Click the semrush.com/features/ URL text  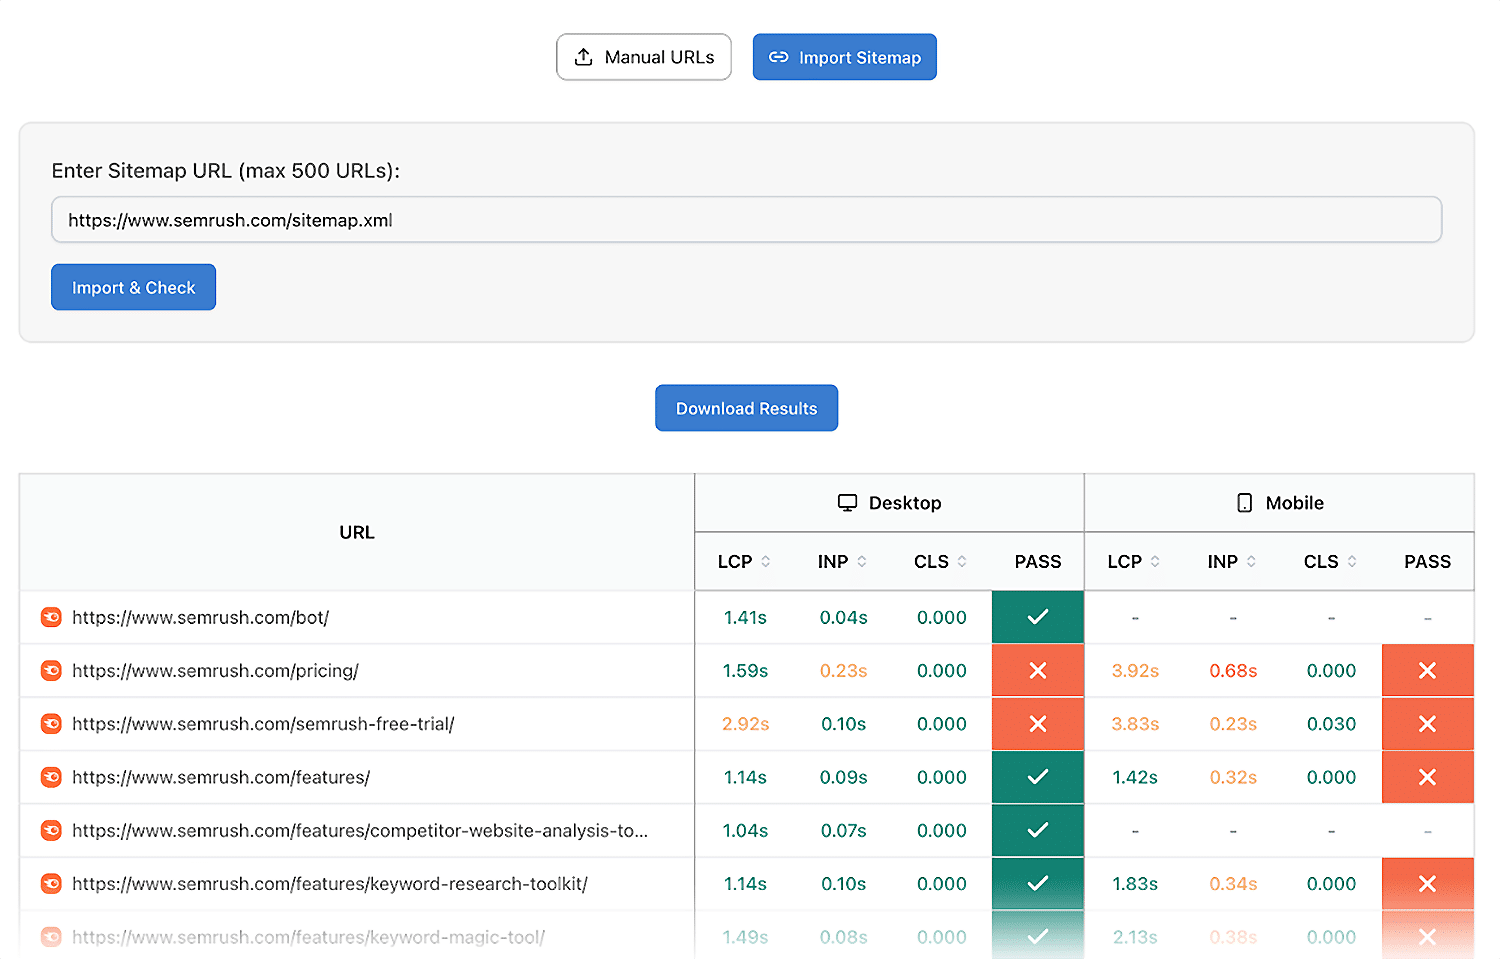221,777
